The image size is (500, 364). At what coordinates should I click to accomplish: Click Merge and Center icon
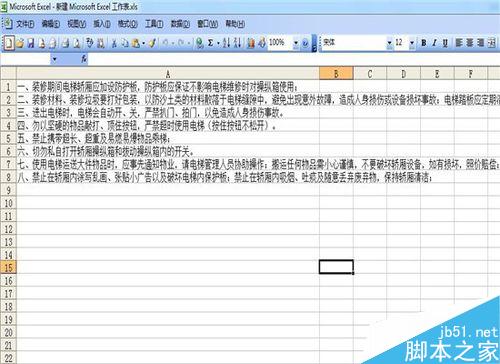(492, 43)
